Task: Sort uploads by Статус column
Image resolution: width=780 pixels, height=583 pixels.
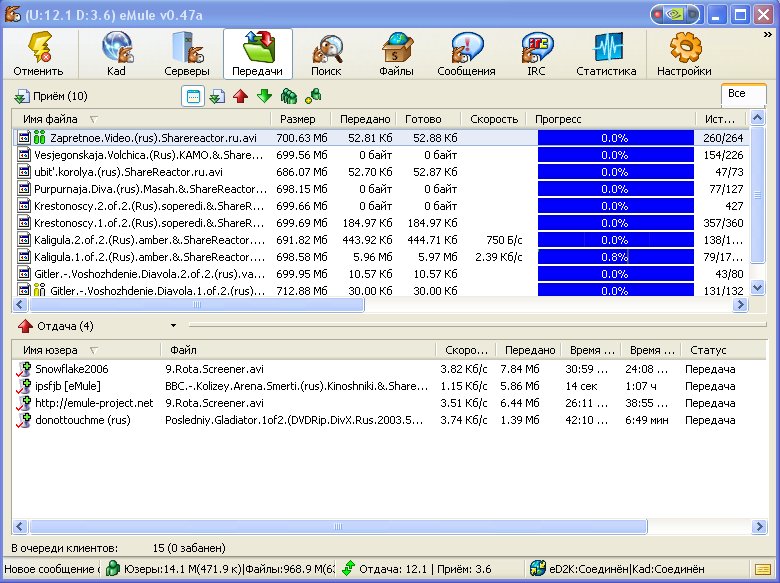Action: [x=724, y=350]
